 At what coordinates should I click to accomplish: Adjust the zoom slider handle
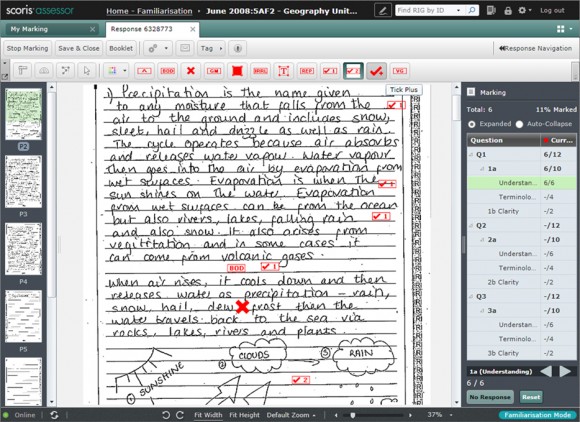click(x=353, y=415)
